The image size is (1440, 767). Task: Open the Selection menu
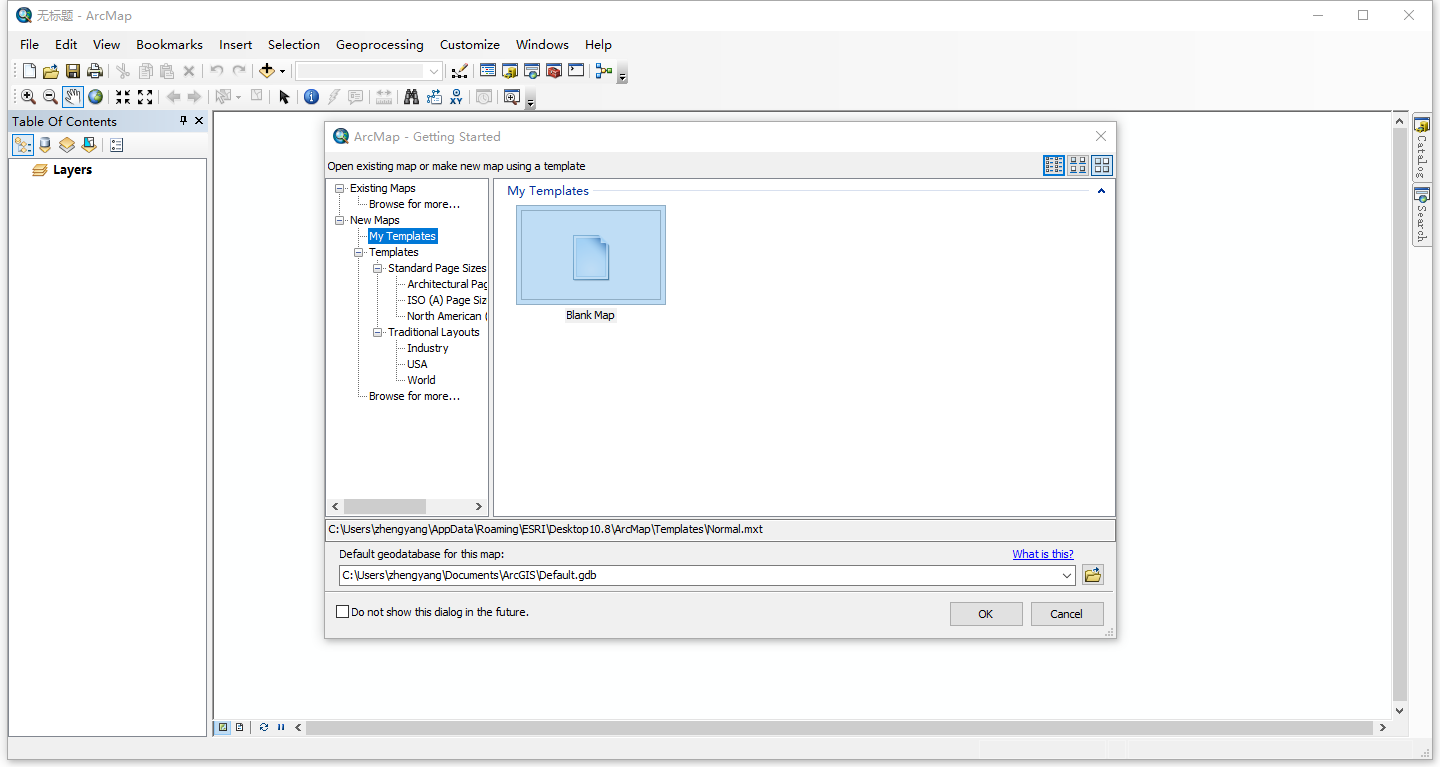tap(294, 45)
